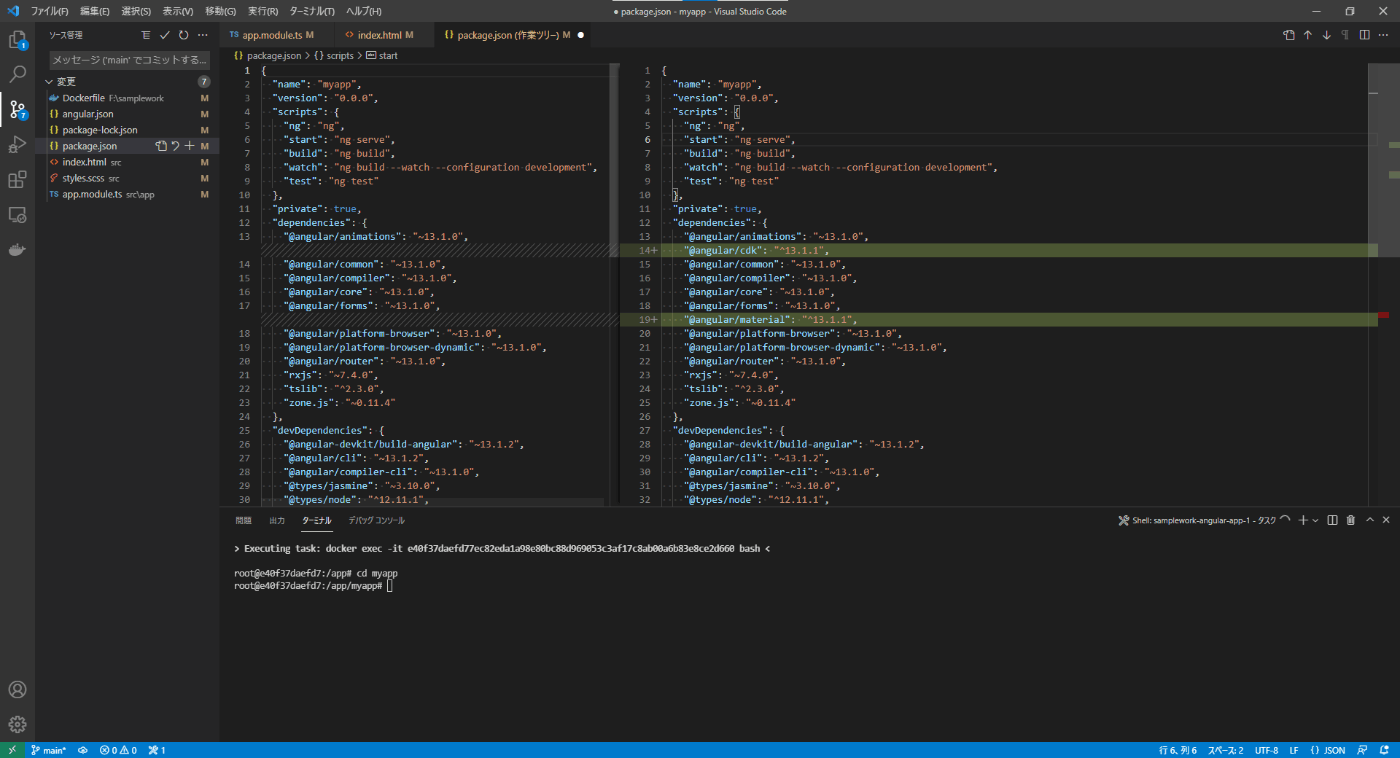Viewport: 1400px width, 758px height.
Task: Open the Source Control more actions menu
Action: [202, 35]
